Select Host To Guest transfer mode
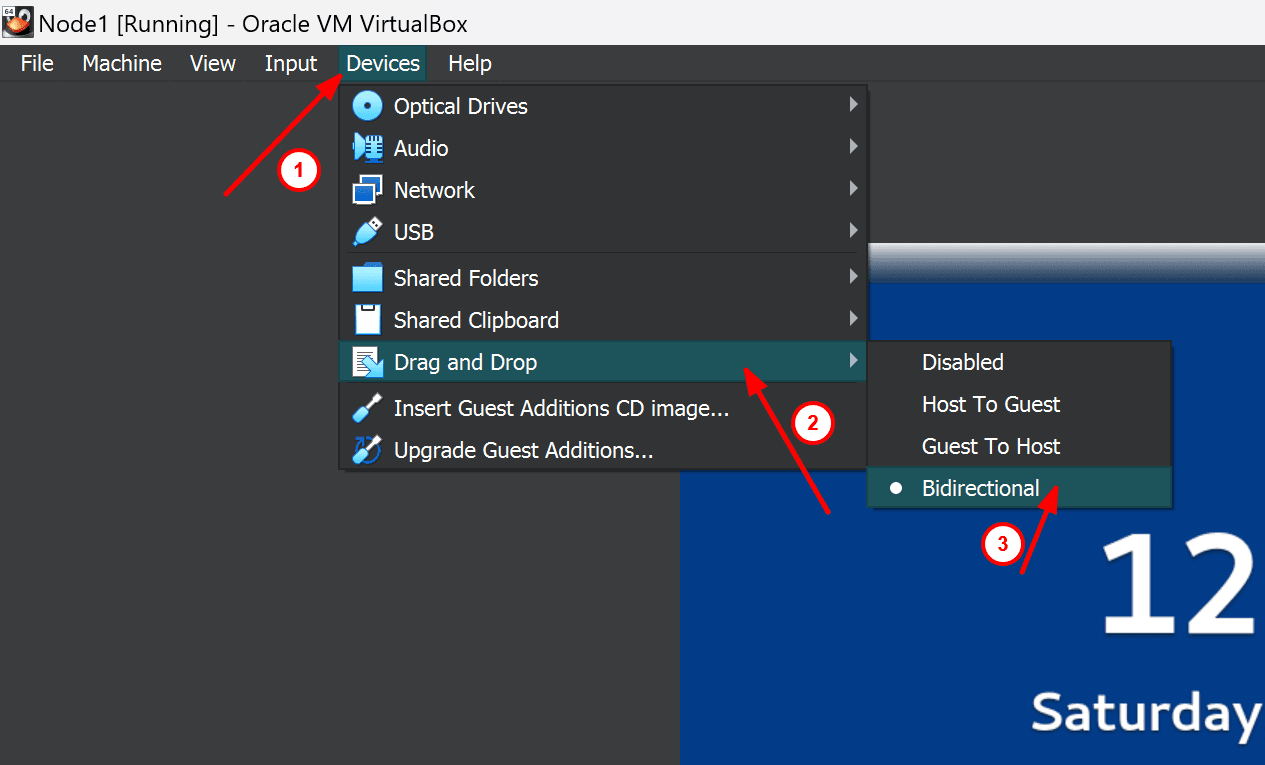The height and width of the screenshot is (765, 1265). point(991,404)
